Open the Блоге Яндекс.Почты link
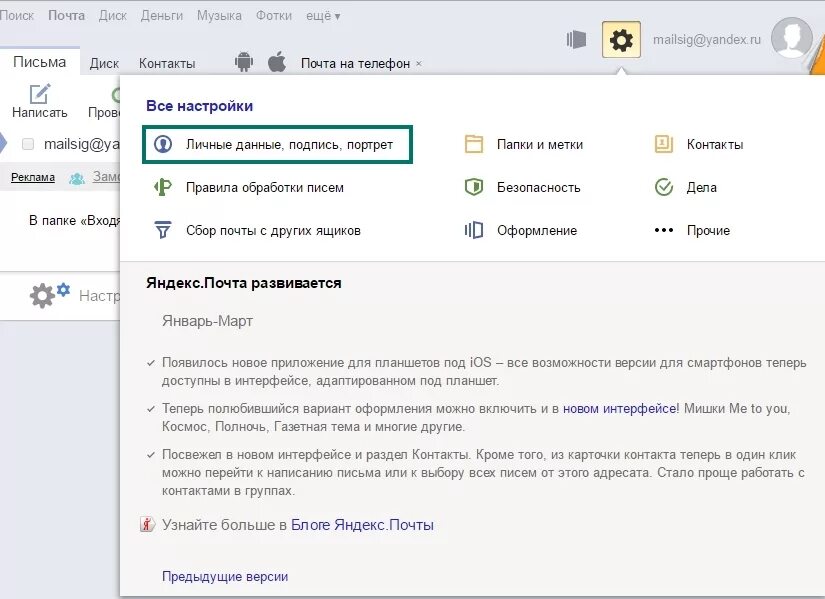825x599 pixels. coord(362,525)
